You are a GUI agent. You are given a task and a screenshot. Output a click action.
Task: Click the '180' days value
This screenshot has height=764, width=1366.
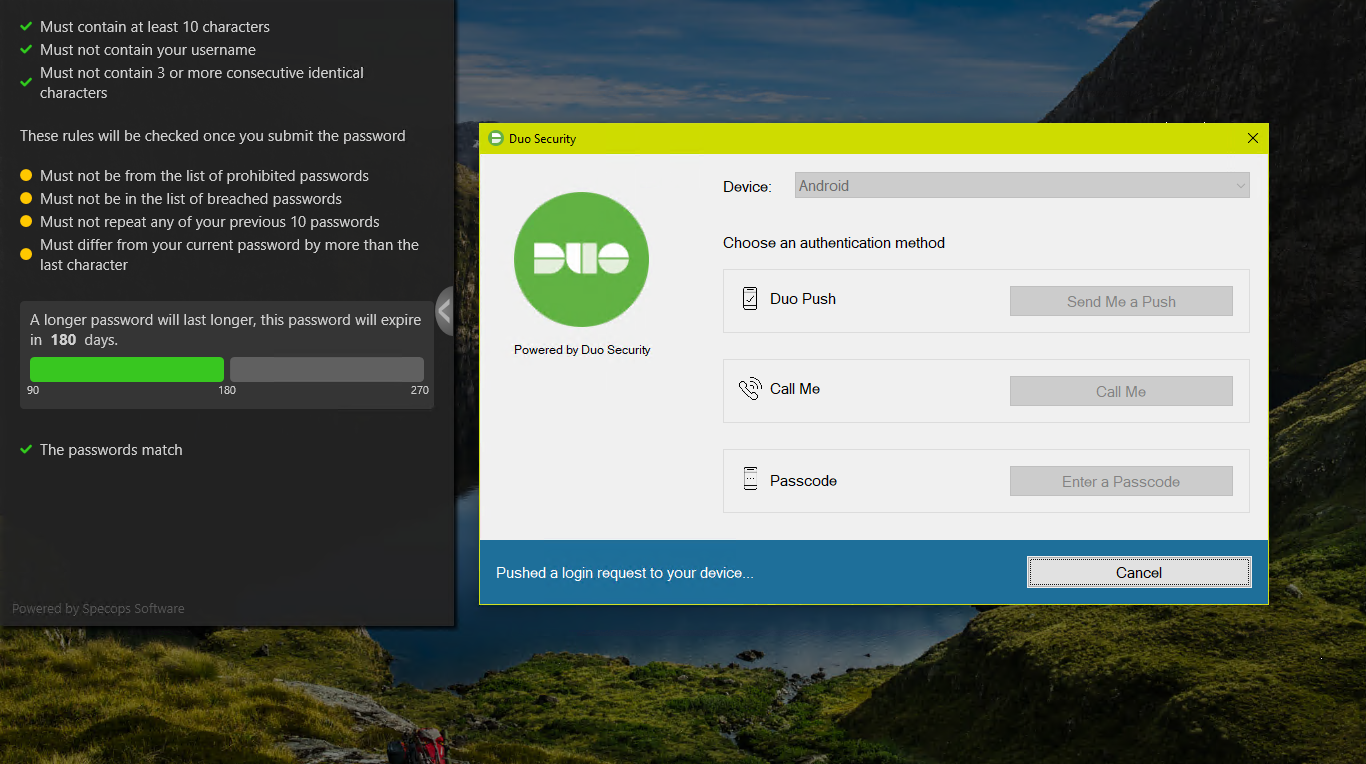click(63, 340)
